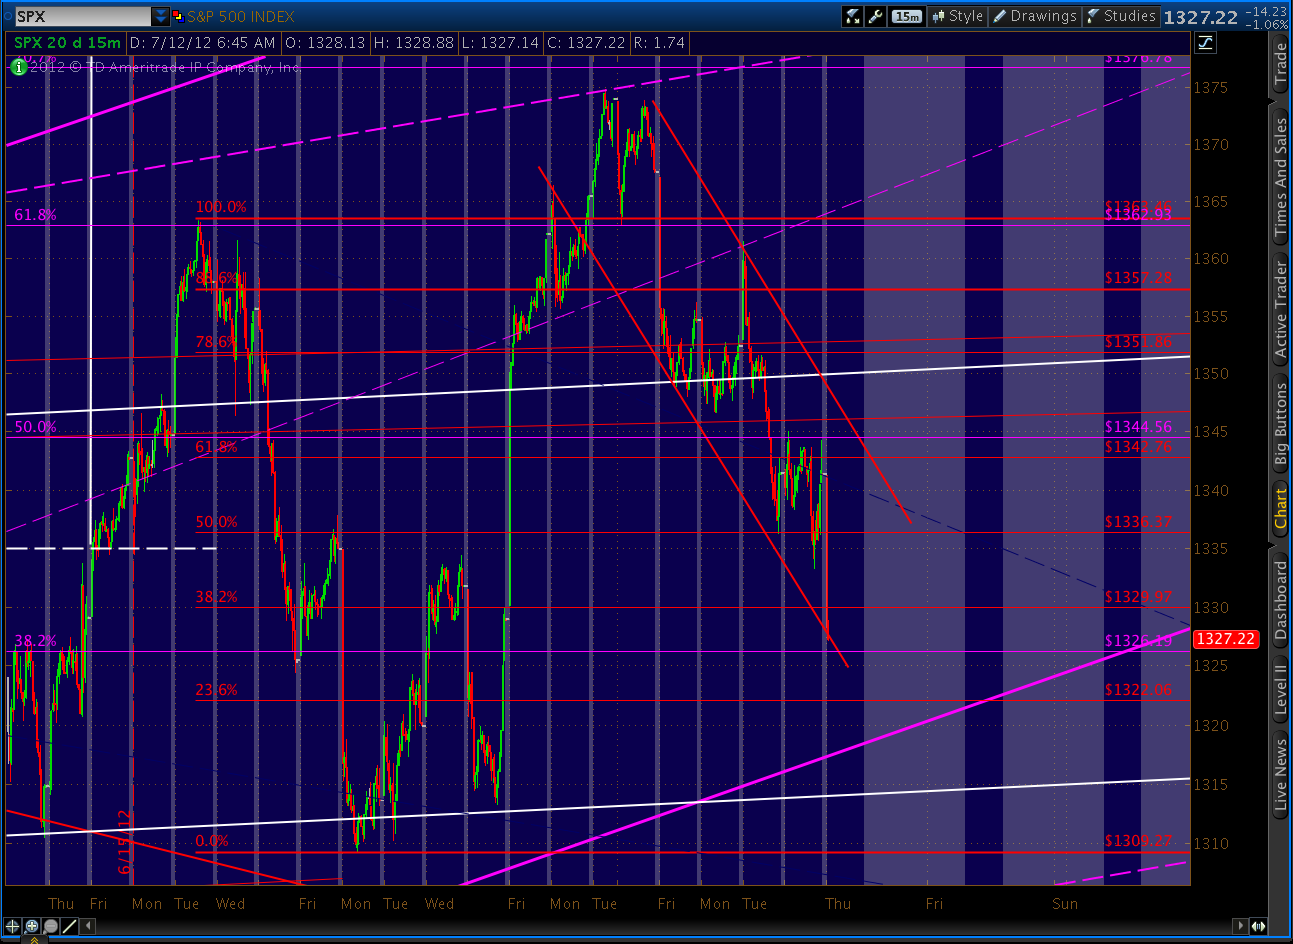Viewport: 1293px width, 944px height.
Task: Switch to the Active Trader side tab
Action: [1280, 308]
